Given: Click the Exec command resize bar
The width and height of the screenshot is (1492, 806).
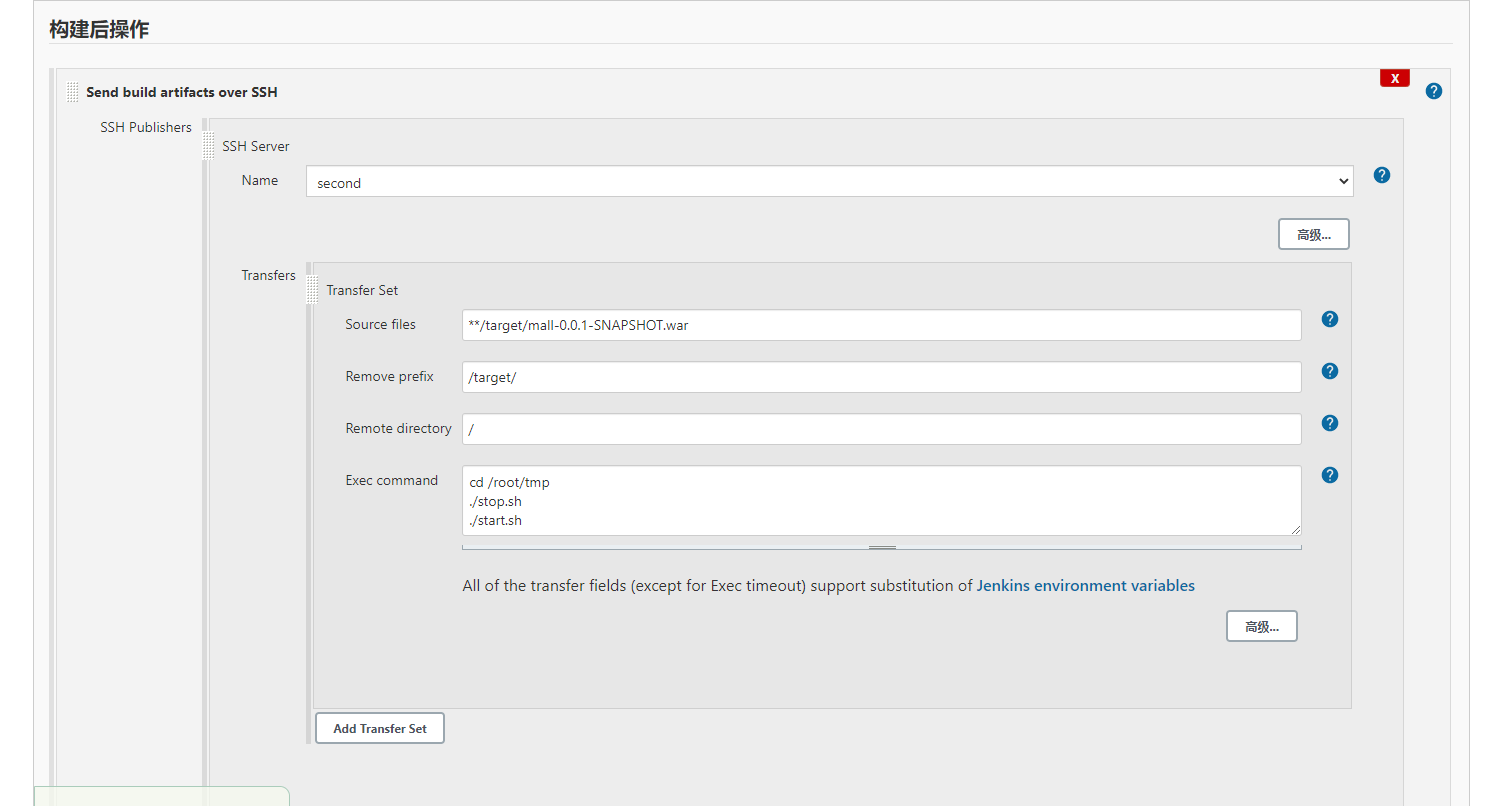Looking at the screenshot, I should [882, 547].
